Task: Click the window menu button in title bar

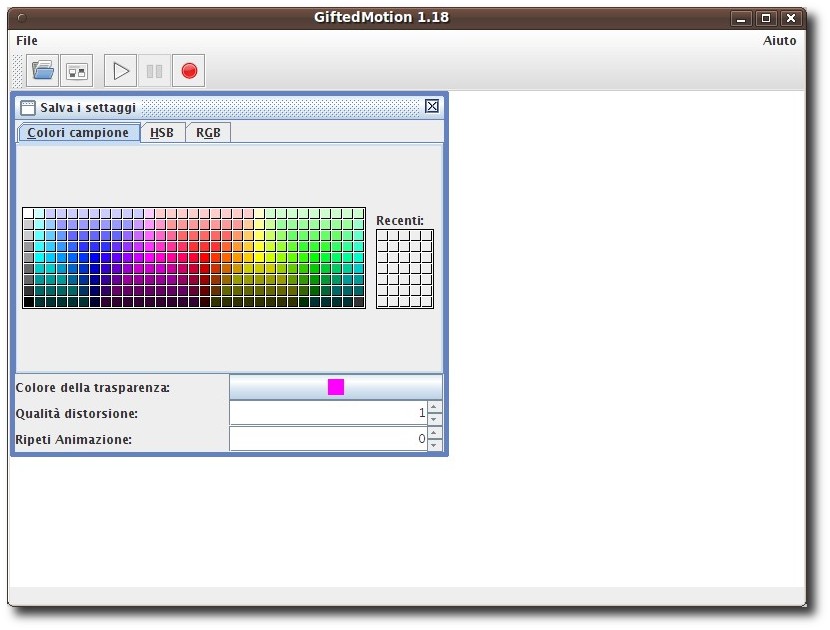Action: 22,19
